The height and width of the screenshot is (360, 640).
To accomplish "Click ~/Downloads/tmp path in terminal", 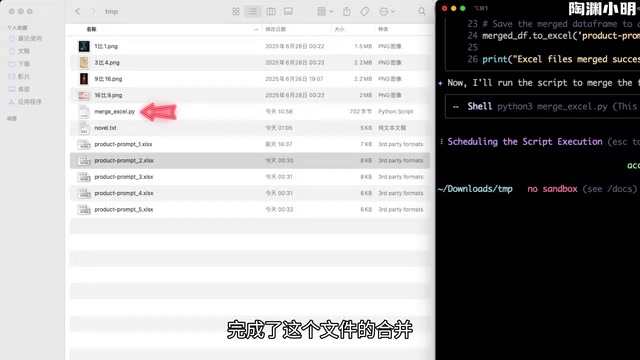I will tap(475, 189).
